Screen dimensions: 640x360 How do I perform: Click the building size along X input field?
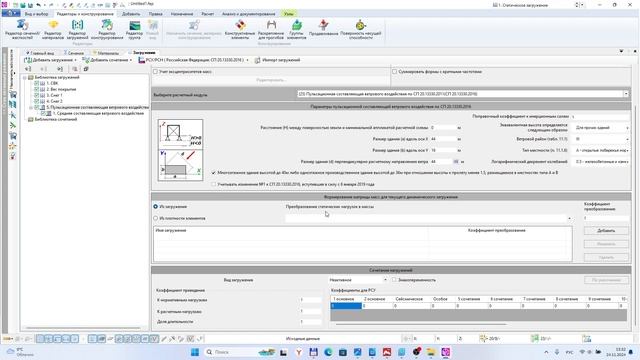pos(443,139)
